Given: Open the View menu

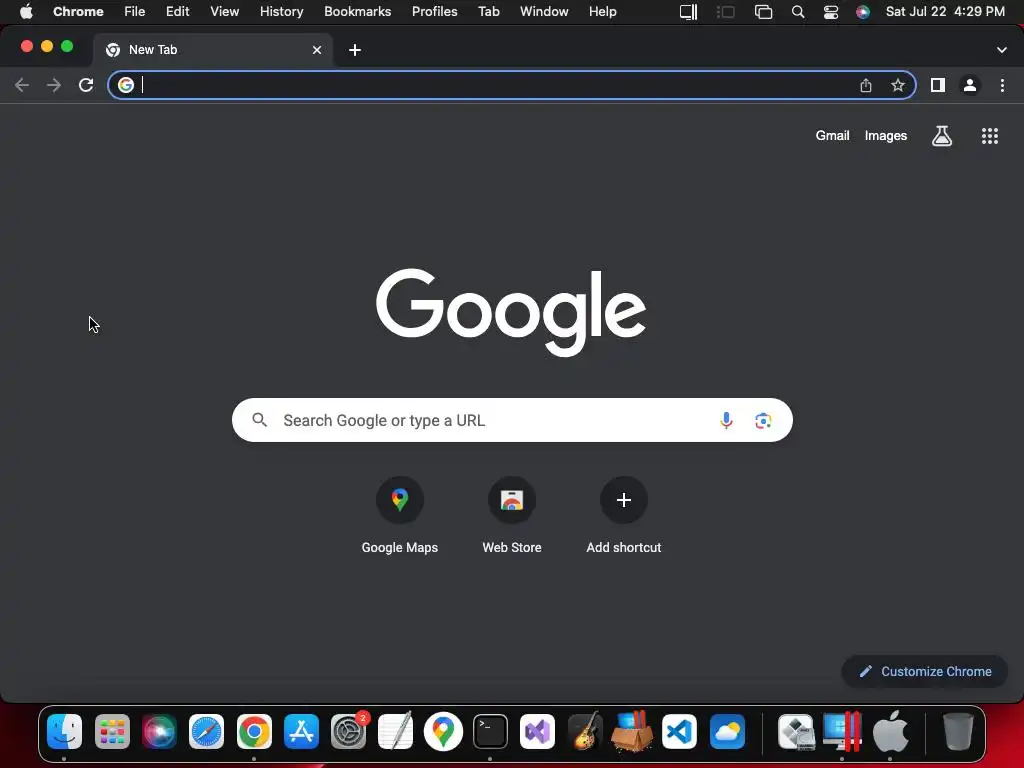Looking at the screenshot, I should [224, 12].
